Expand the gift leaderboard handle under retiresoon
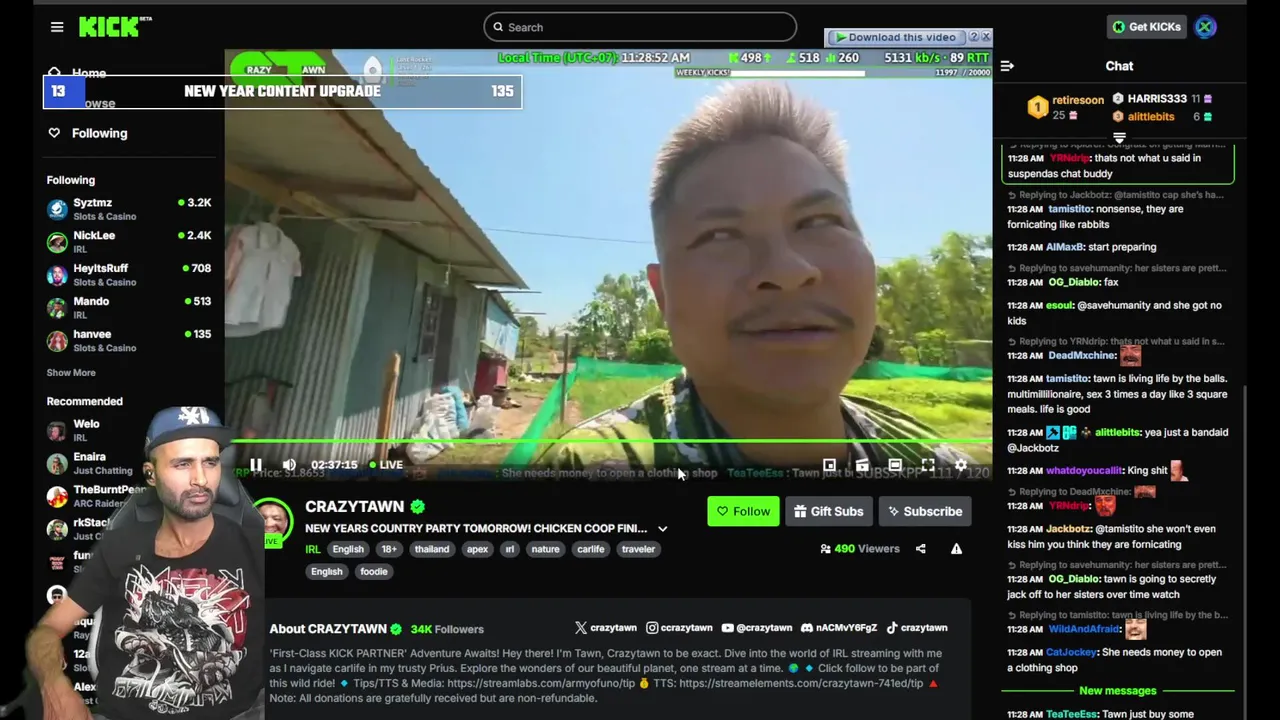The width and height of the screenshot is (1280, 720). [1119, 138]
